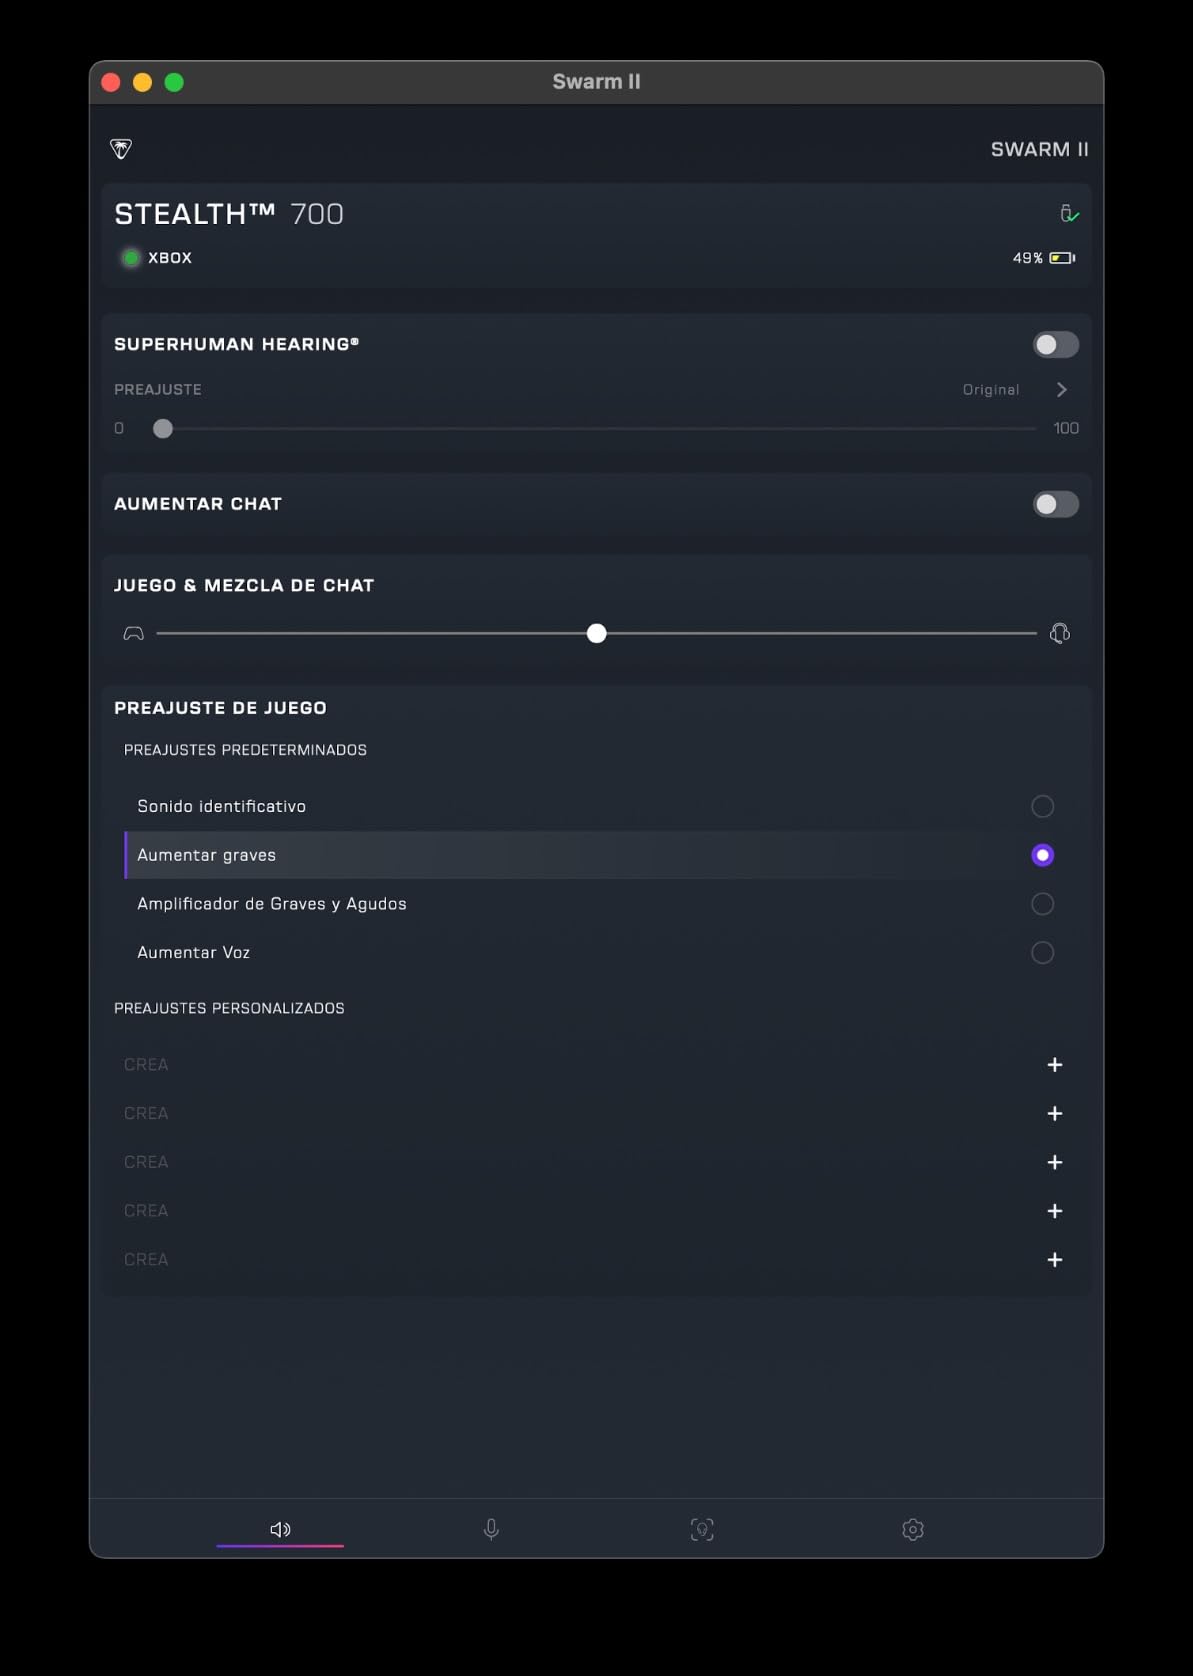Turn on the Aumentar Chat switch
This screenshot has height=1676, width=1193.
click(x=1055, y=504)
